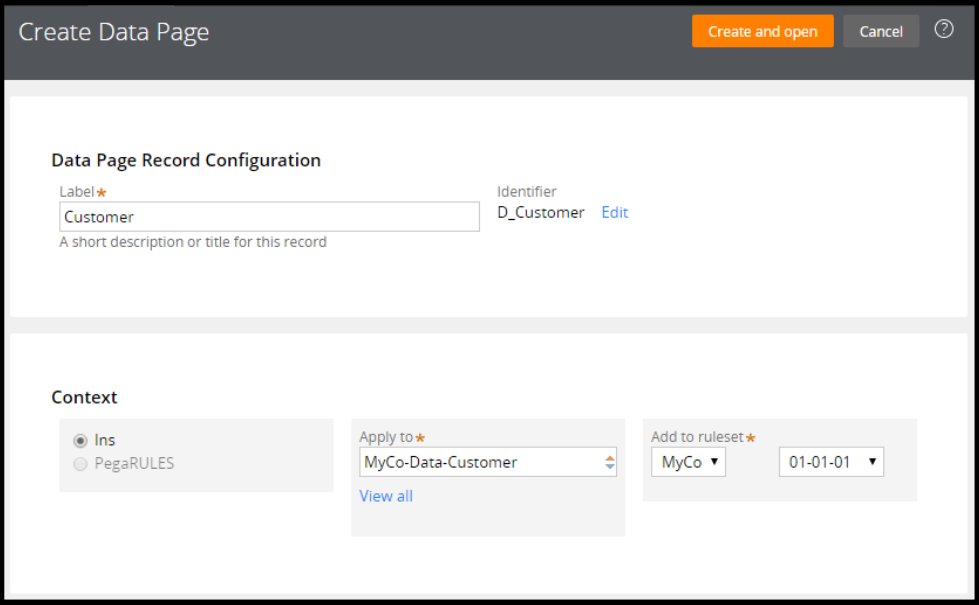This screenshot has width=979, height=605.
Task: Choose the PegaRULES radio option
Action: [80, 463]
